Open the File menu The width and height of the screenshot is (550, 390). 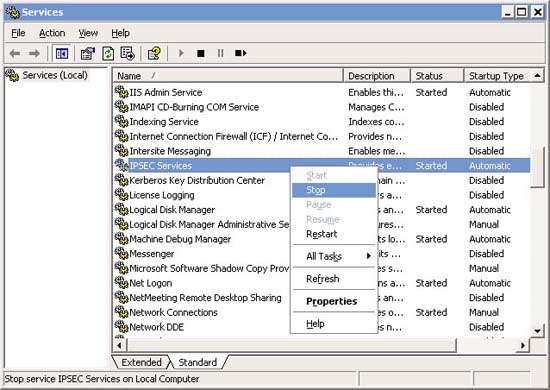tap(18, 33)
